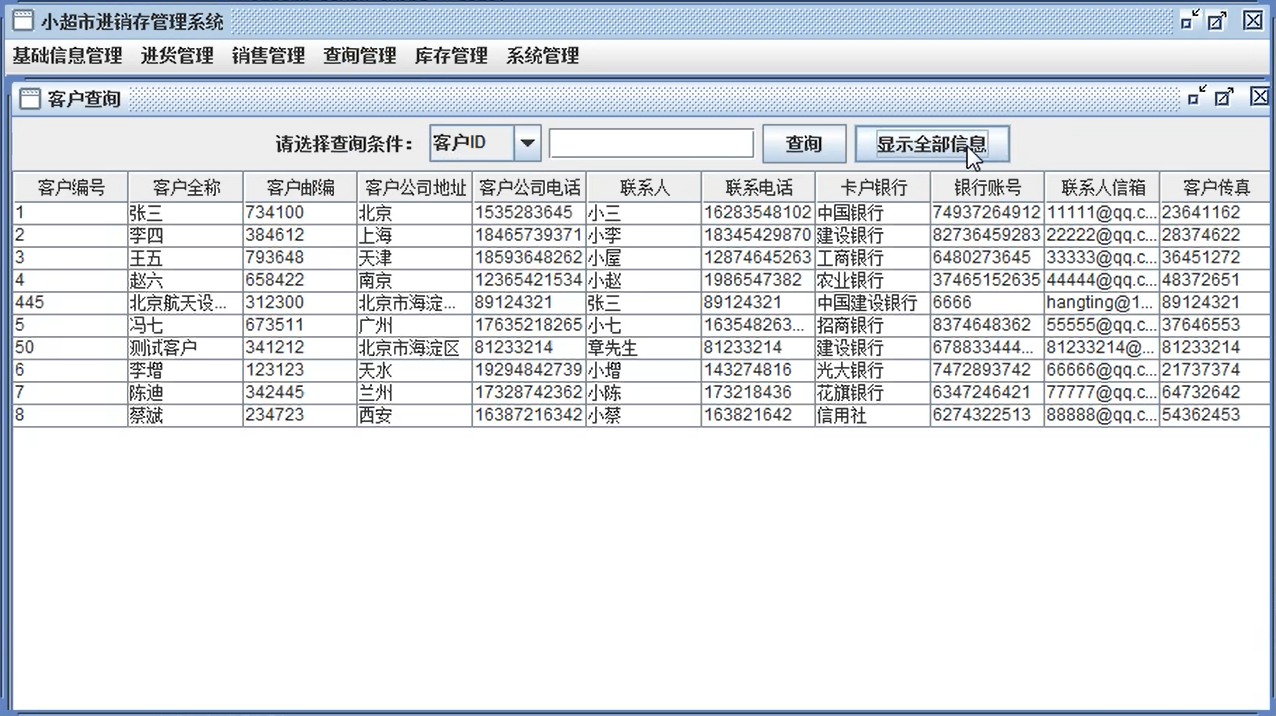Click the bank cell 信用社
Viewport: 1276px width, 716px height.
click(872, 415)
